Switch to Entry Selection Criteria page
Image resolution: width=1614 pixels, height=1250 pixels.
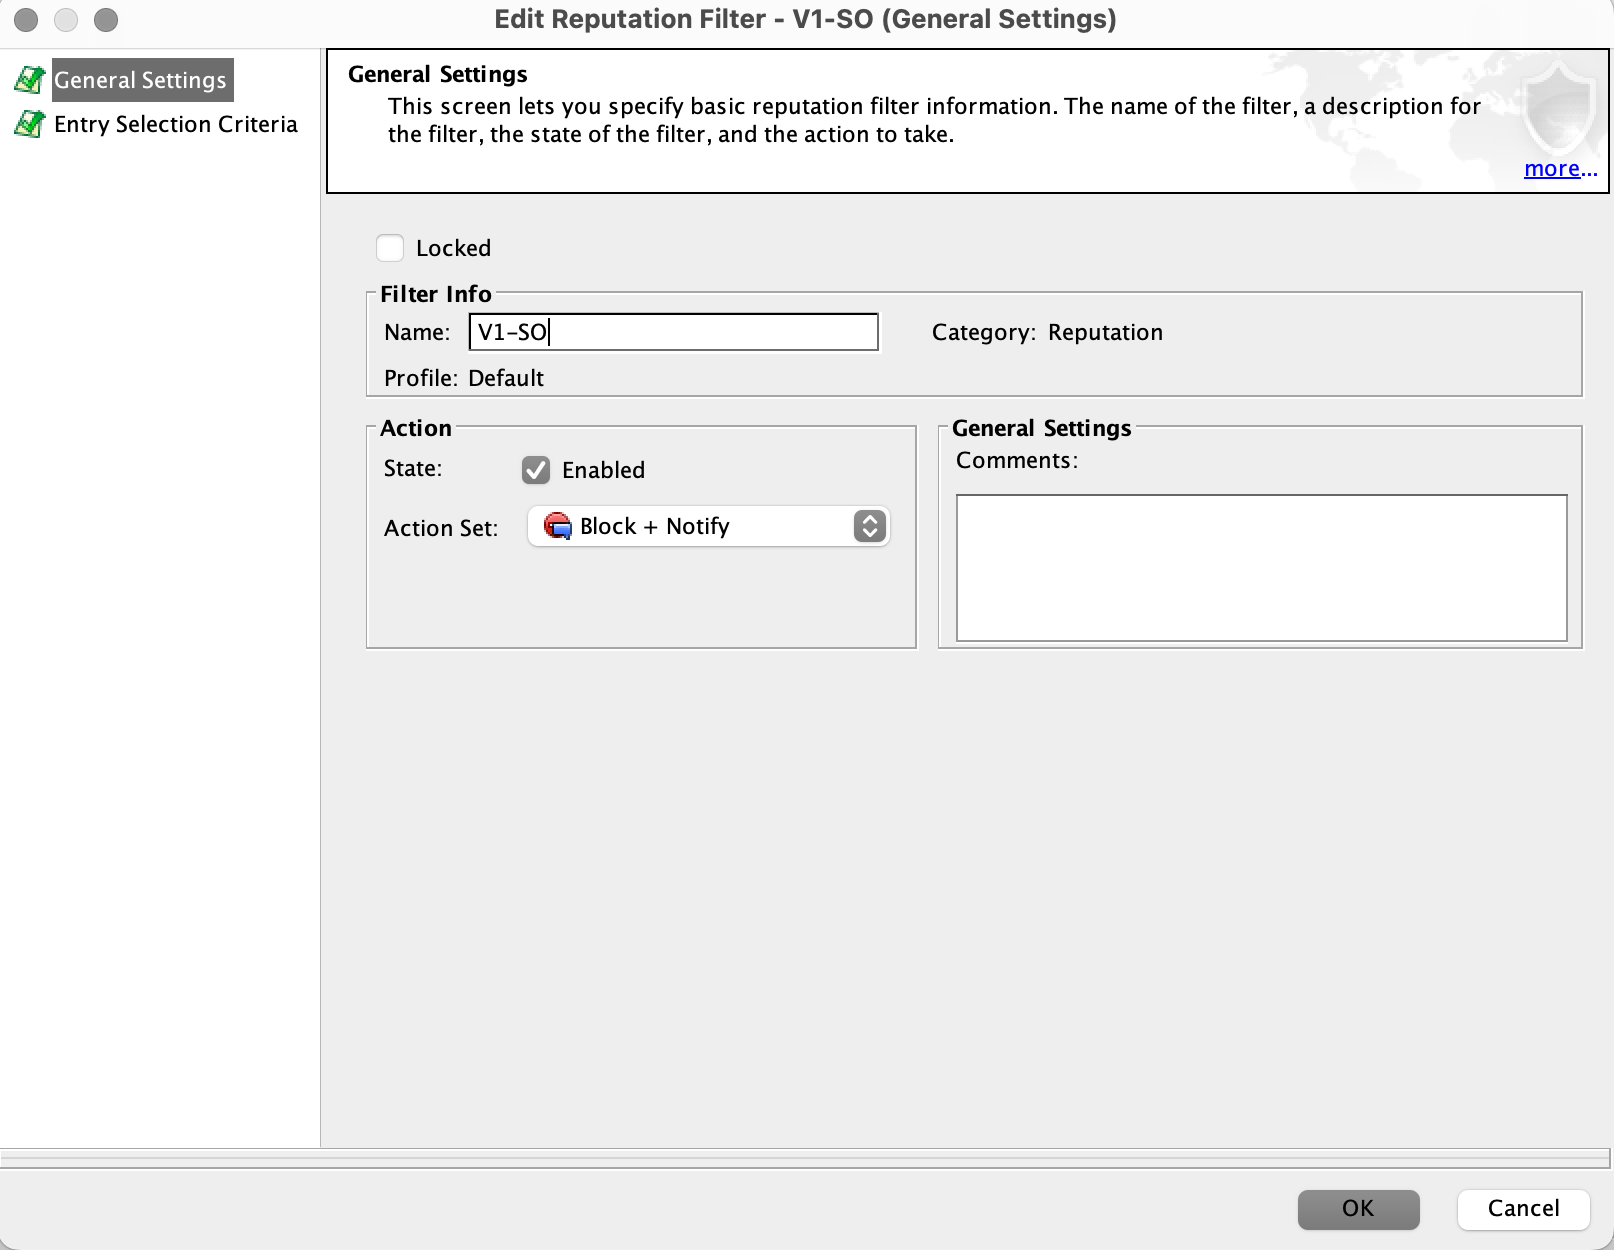176,124
